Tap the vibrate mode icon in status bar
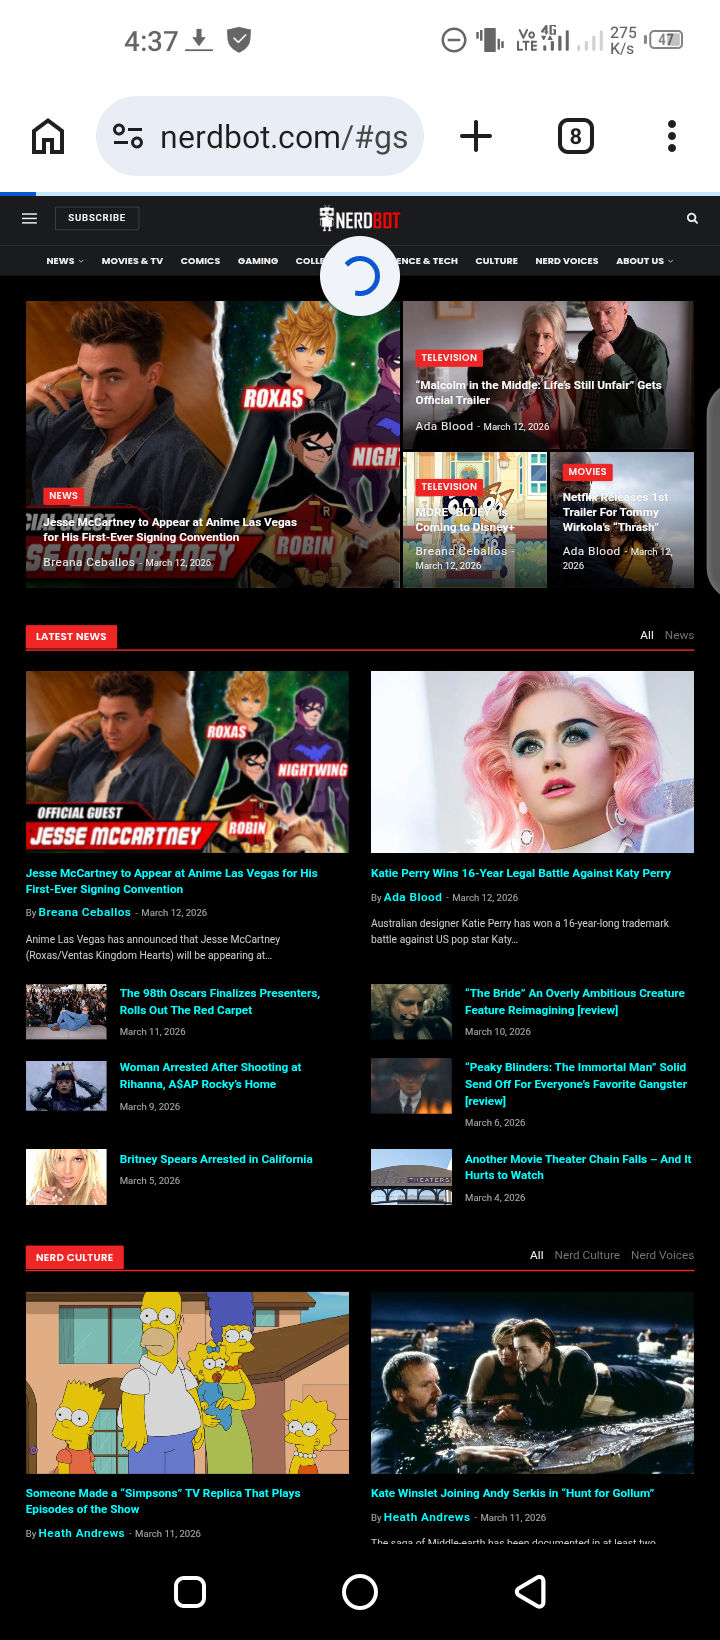Screen dimensions: 720x1640 tap(489, 40)
